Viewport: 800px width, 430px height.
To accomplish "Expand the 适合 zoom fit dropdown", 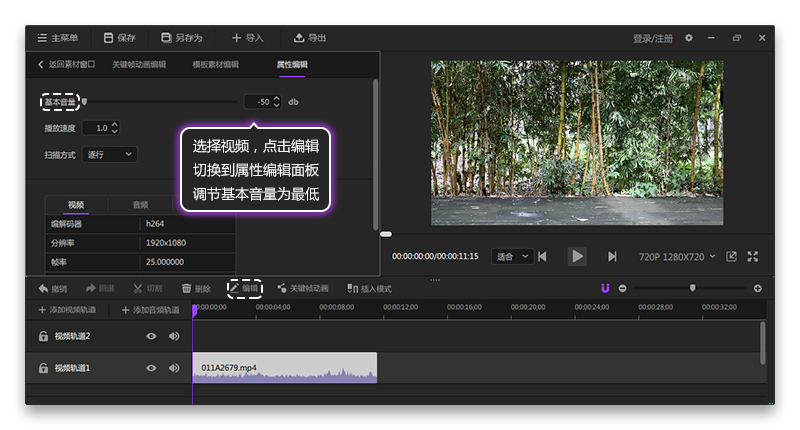I will 511,257.
